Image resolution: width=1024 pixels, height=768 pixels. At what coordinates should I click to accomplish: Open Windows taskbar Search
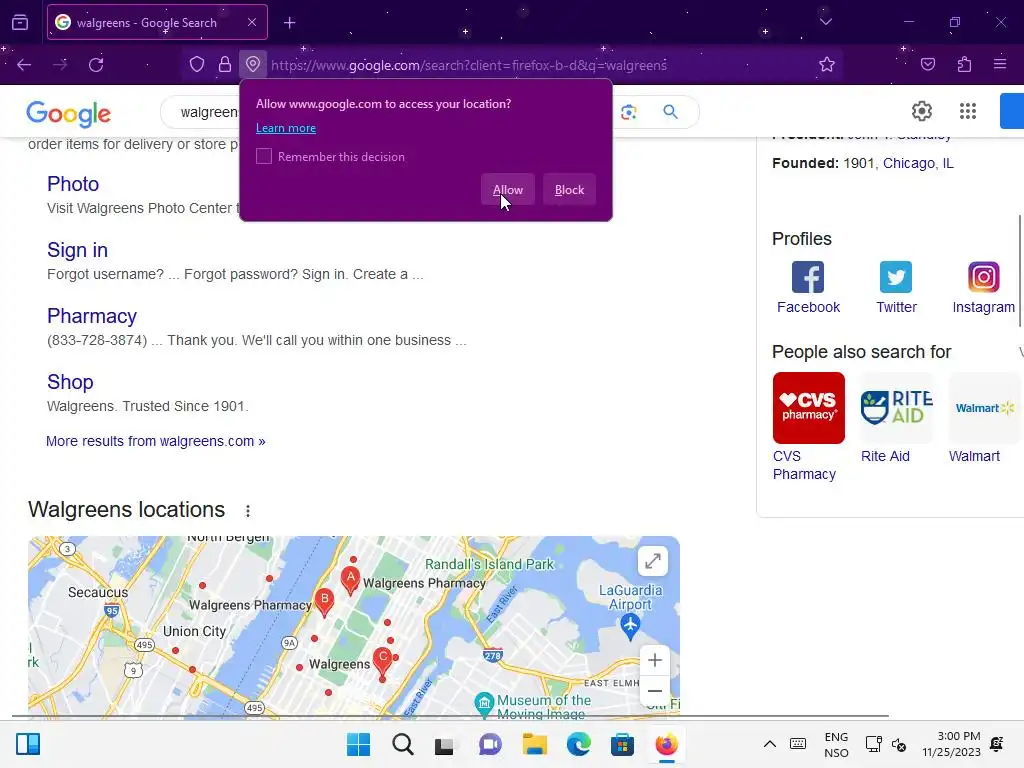[402, 744]
